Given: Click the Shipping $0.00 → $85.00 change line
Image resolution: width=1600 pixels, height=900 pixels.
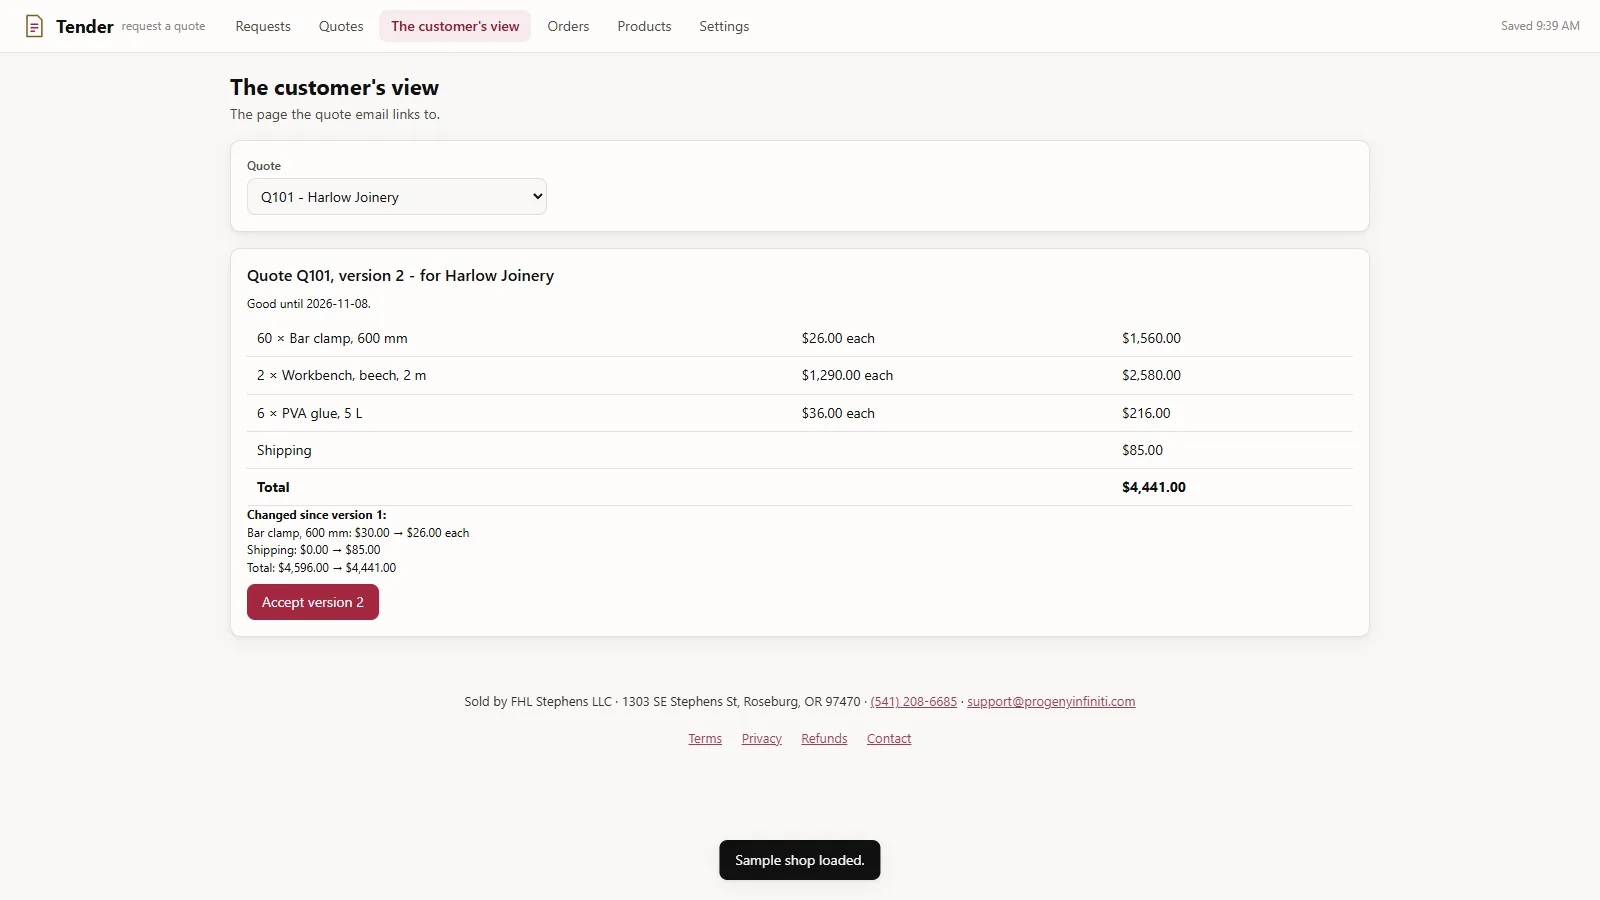Looking at the screenshot, I should tap(313, 550).
